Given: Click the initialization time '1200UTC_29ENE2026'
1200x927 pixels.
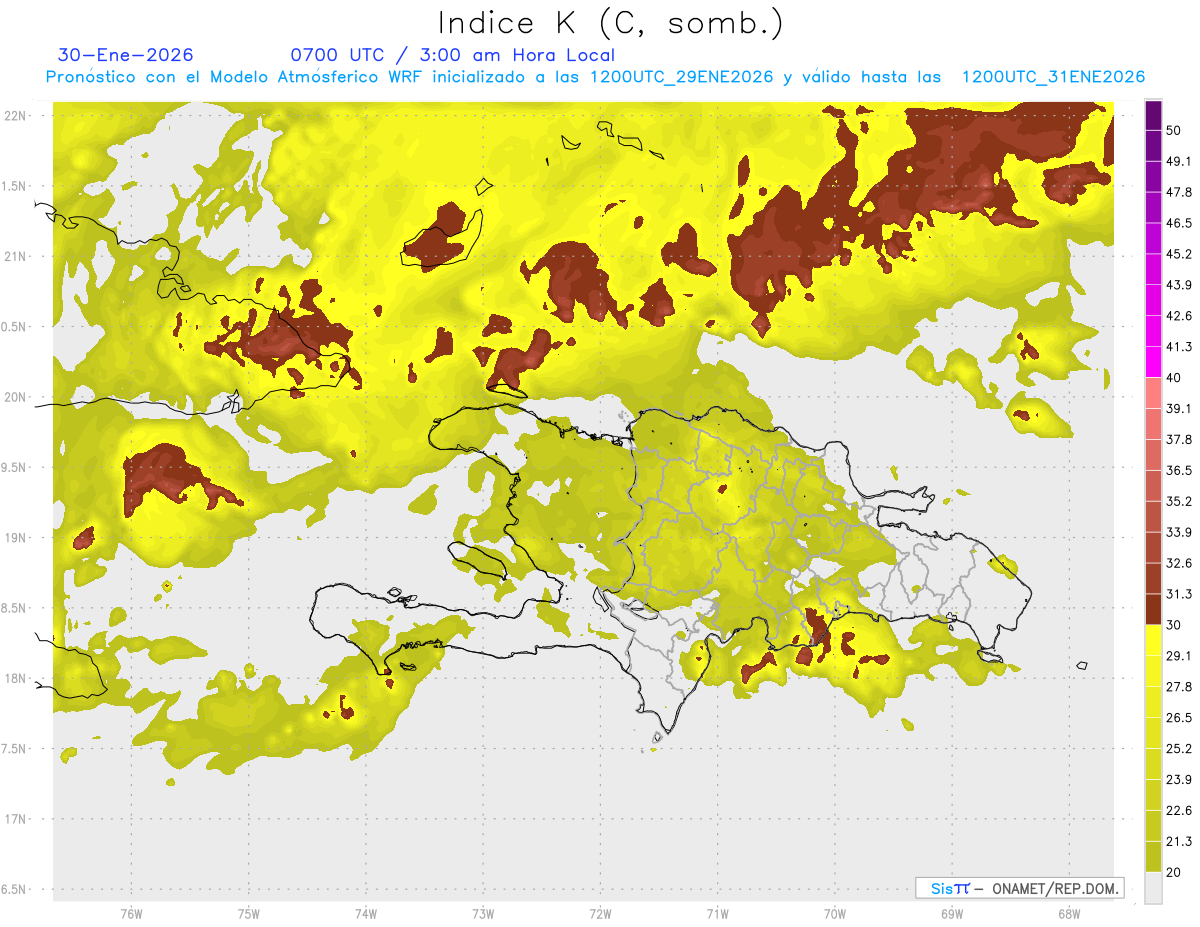Looking at the screenshot, I should click(682, 77).
